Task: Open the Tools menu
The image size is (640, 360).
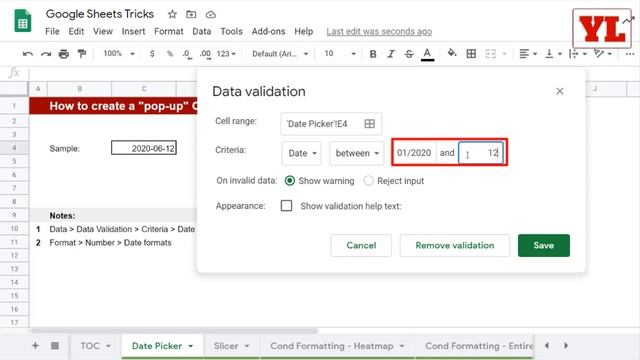Action: click(x=231, y=31)
